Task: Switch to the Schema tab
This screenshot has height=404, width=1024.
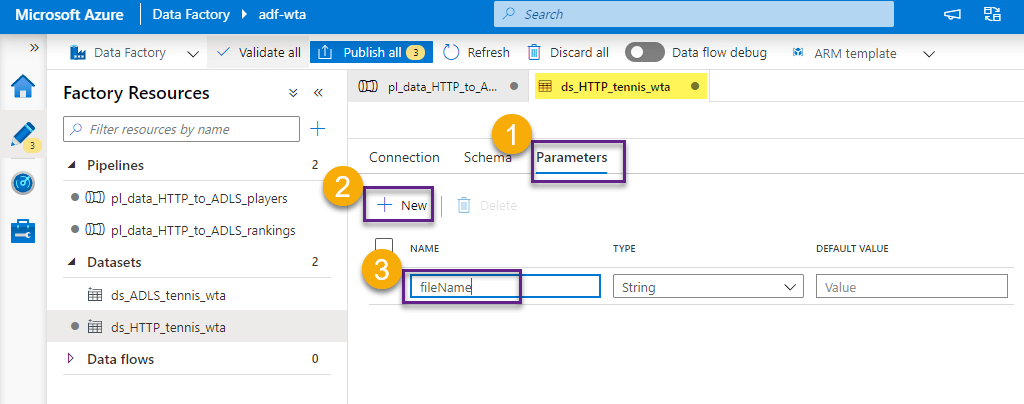Action: [x=487, y=157]
